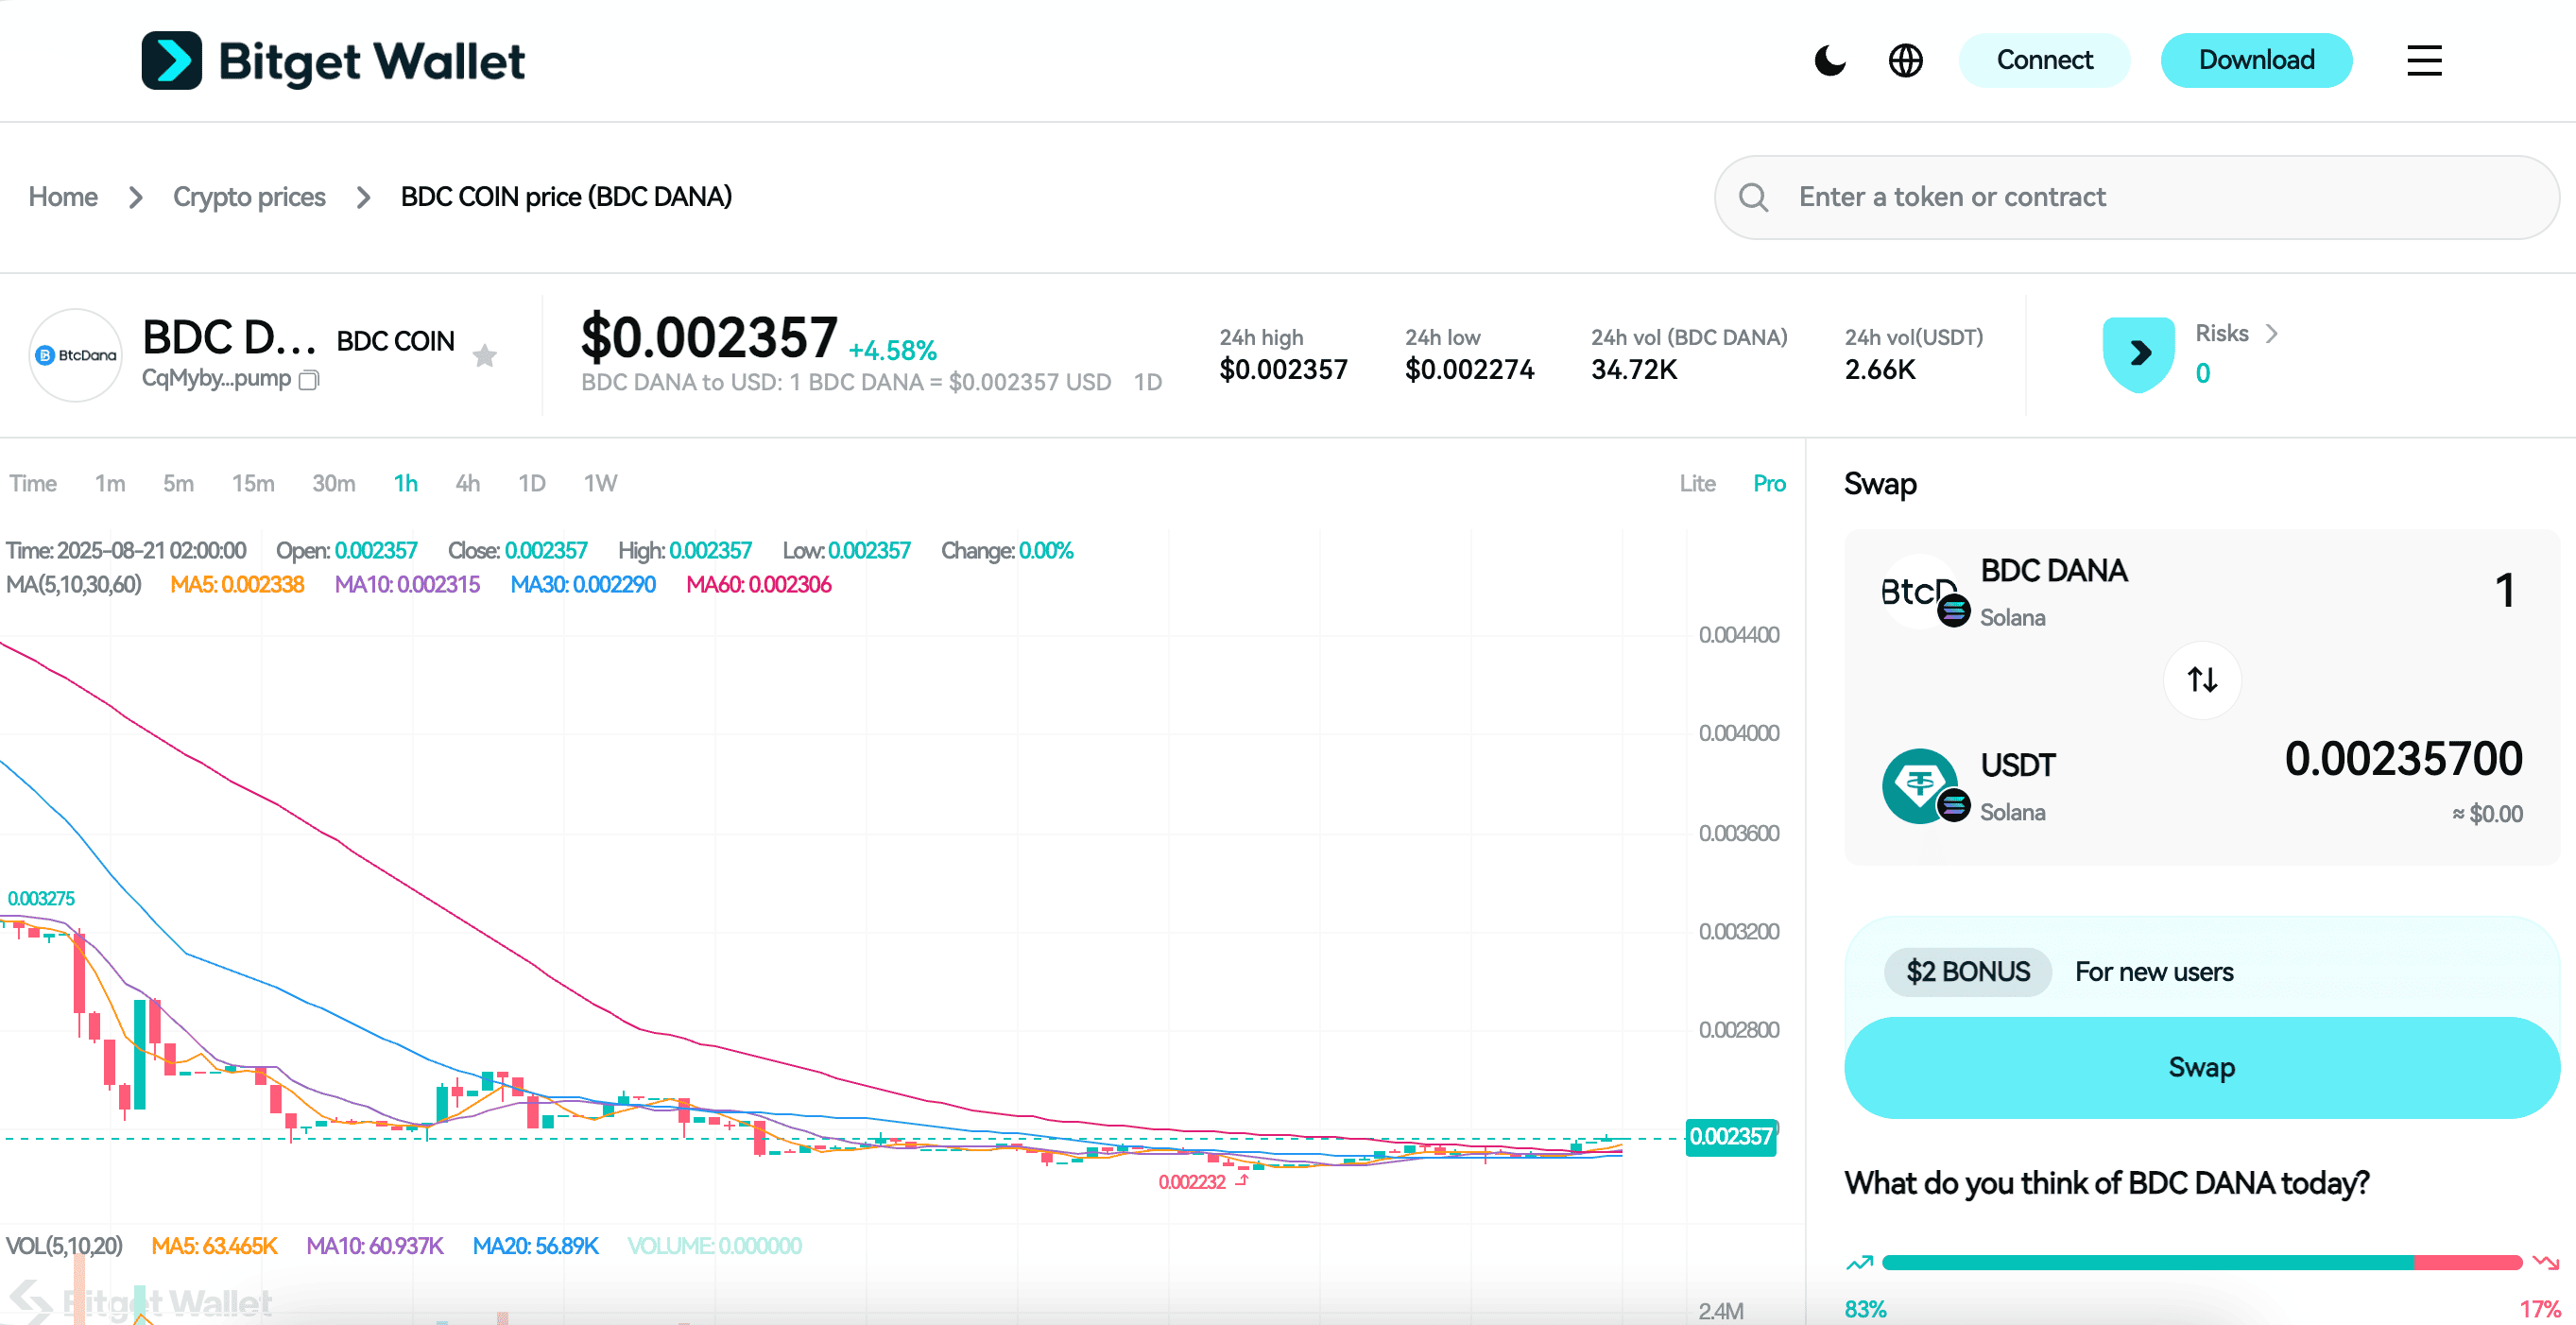Select the 1D chart interval
Viewport: 2576px width, 1325px height.
(x=531, y=484)
